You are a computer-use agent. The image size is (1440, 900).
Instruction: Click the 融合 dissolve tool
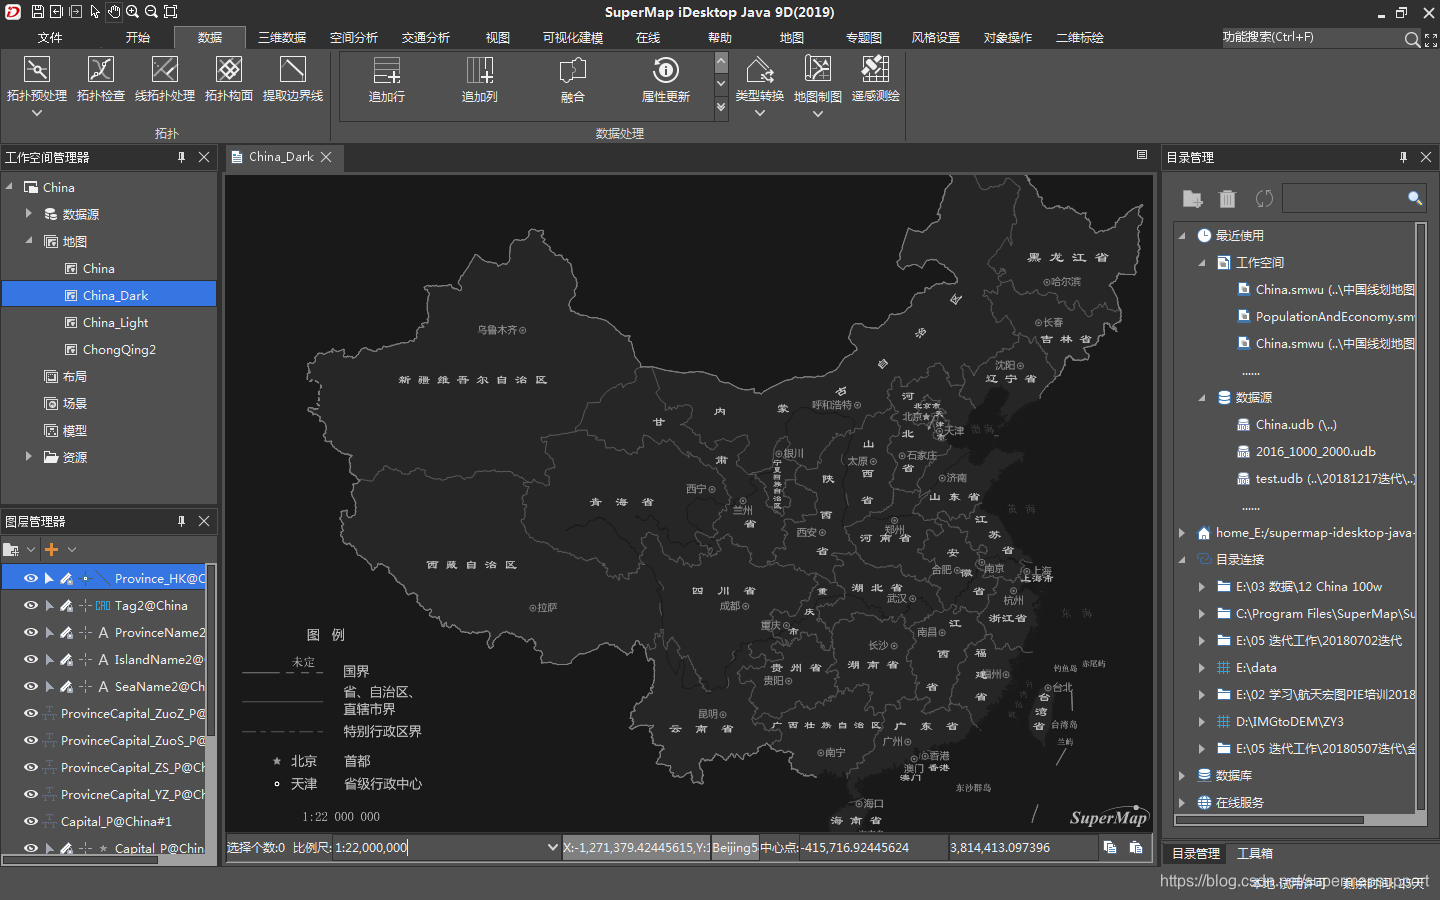point(573,80)
